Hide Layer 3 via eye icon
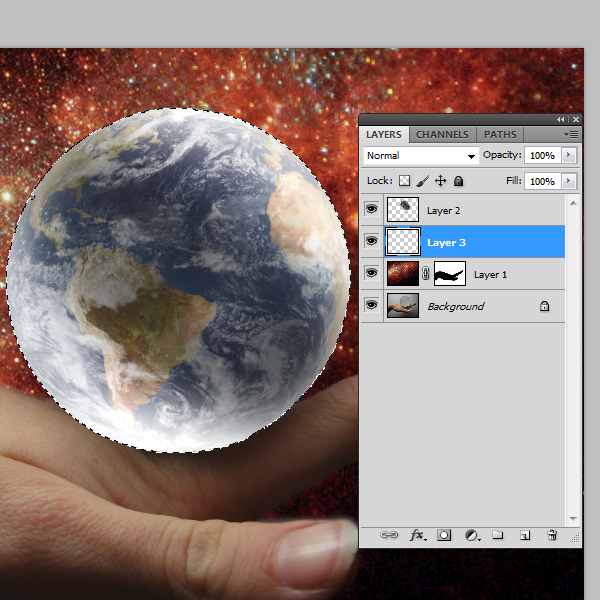 [x=371, y=241]
